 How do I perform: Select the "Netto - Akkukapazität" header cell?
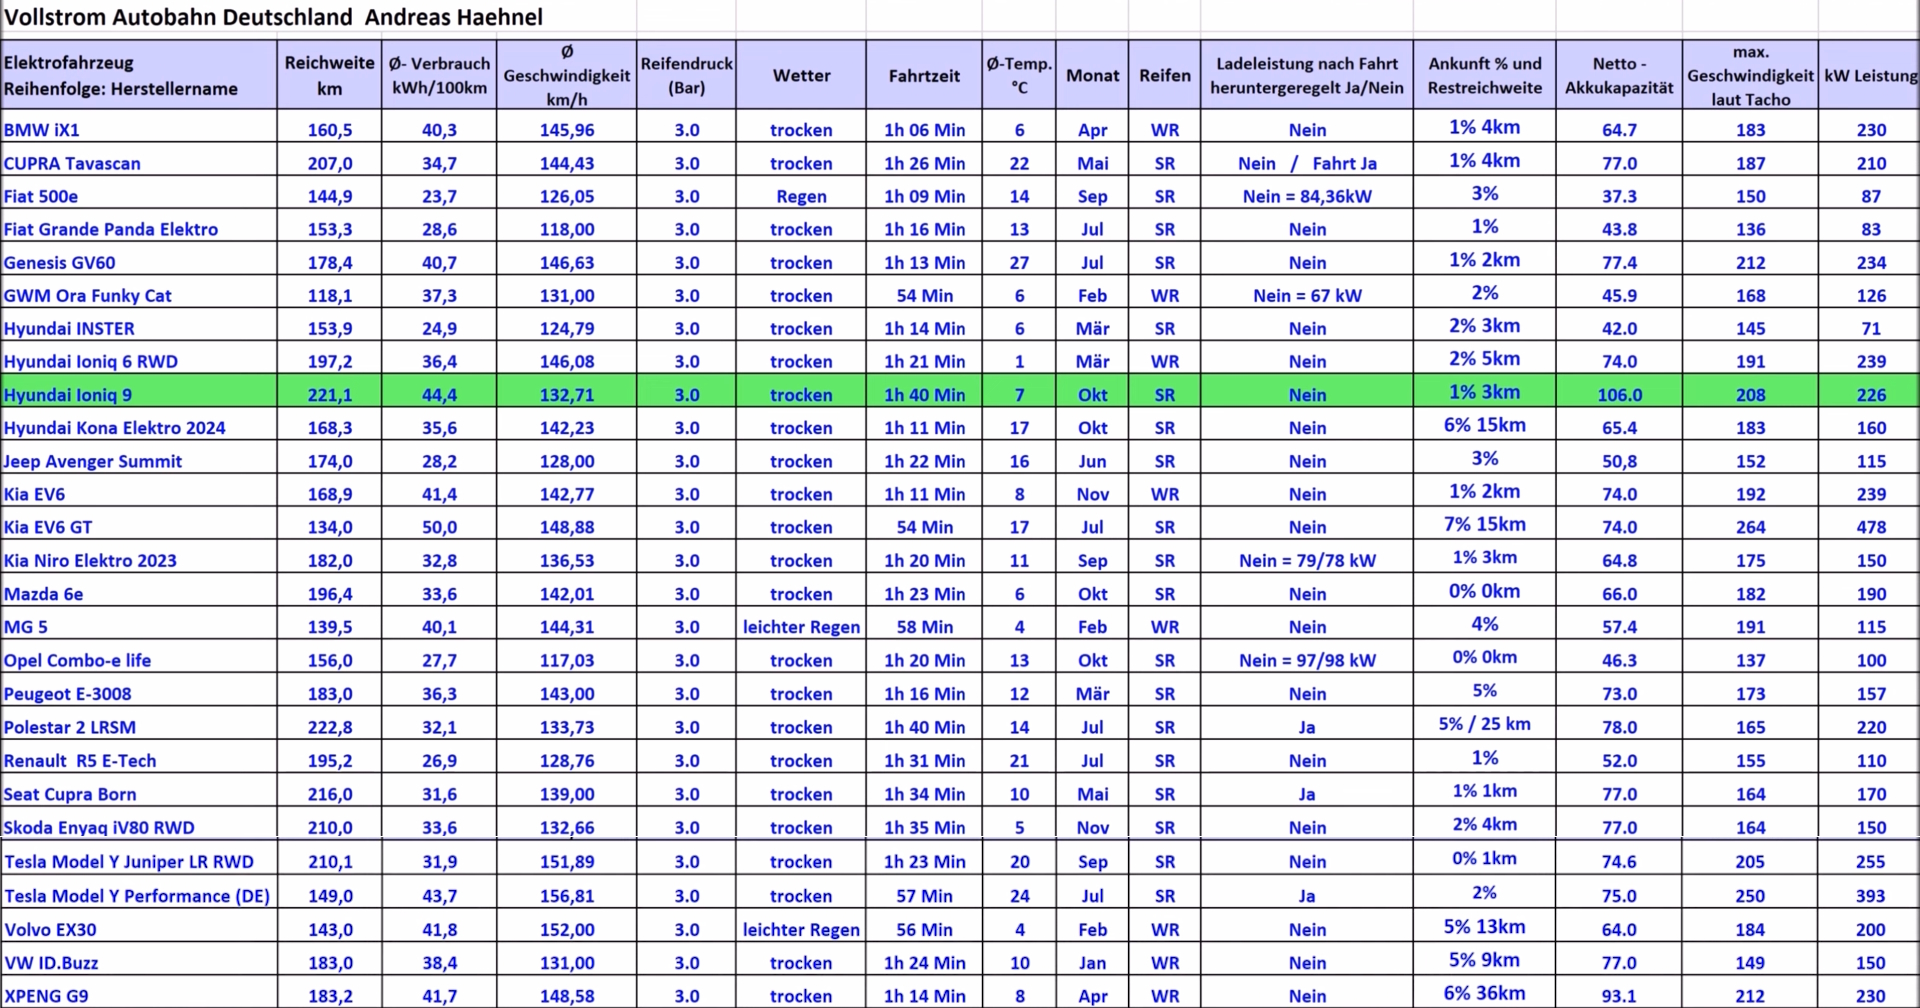1619,75
